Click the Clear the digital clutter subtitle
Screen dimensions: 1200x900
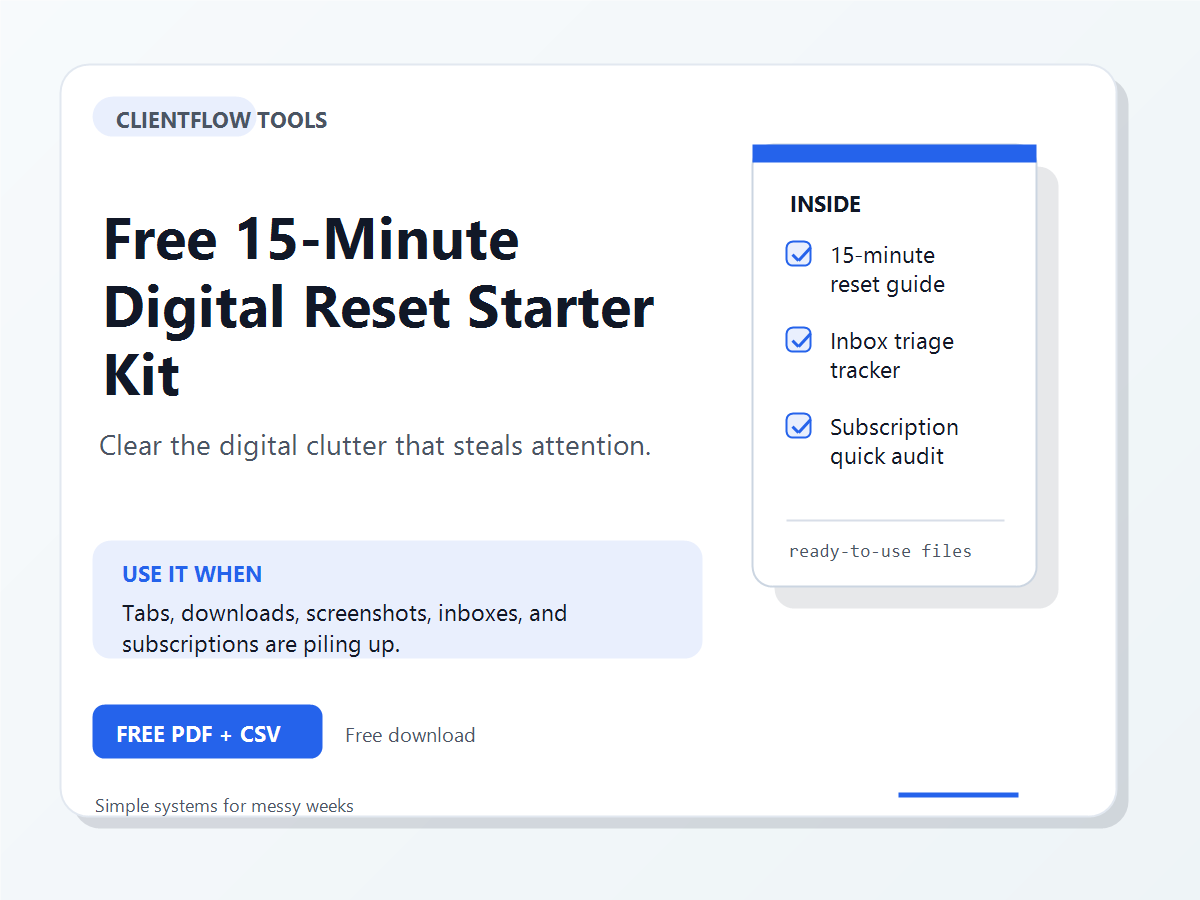pos(375,446)
